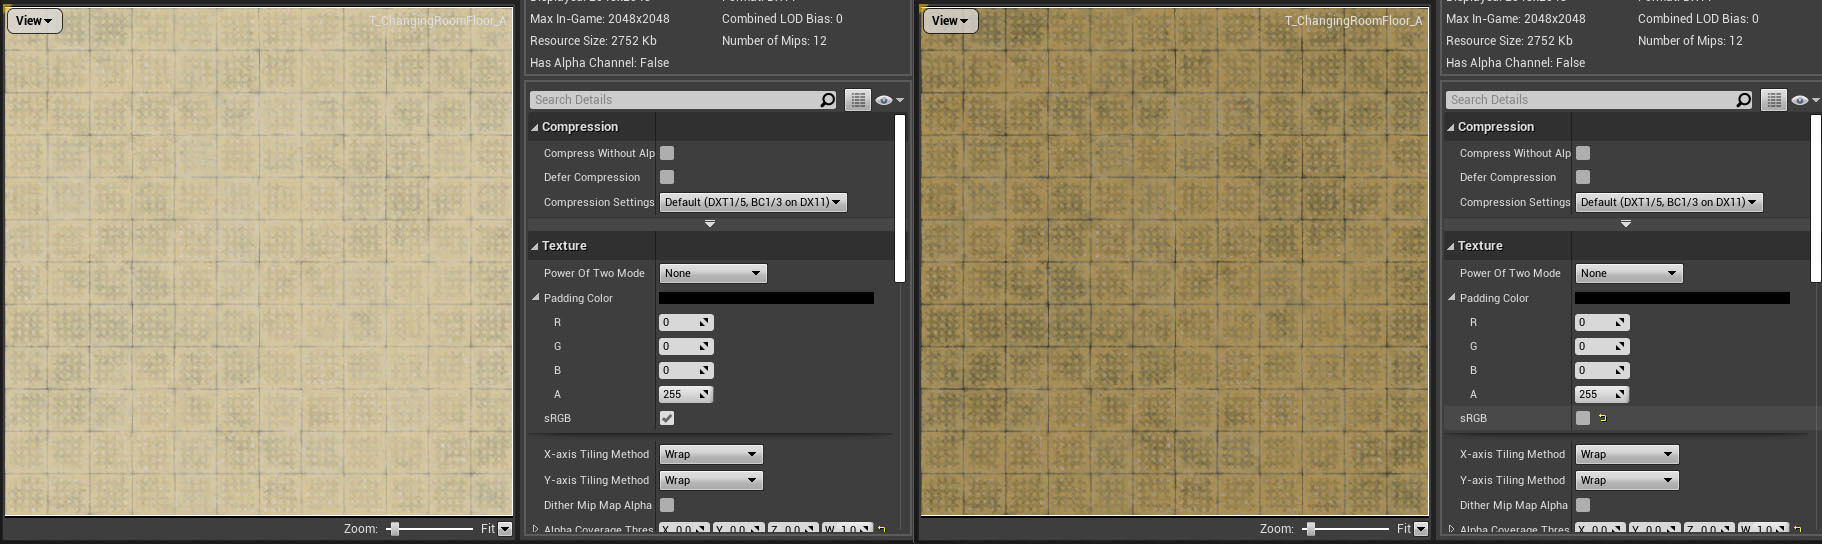Collapse the Padding Color property in left panel
Screen dimensions: 1822x544
coord(536,298)
